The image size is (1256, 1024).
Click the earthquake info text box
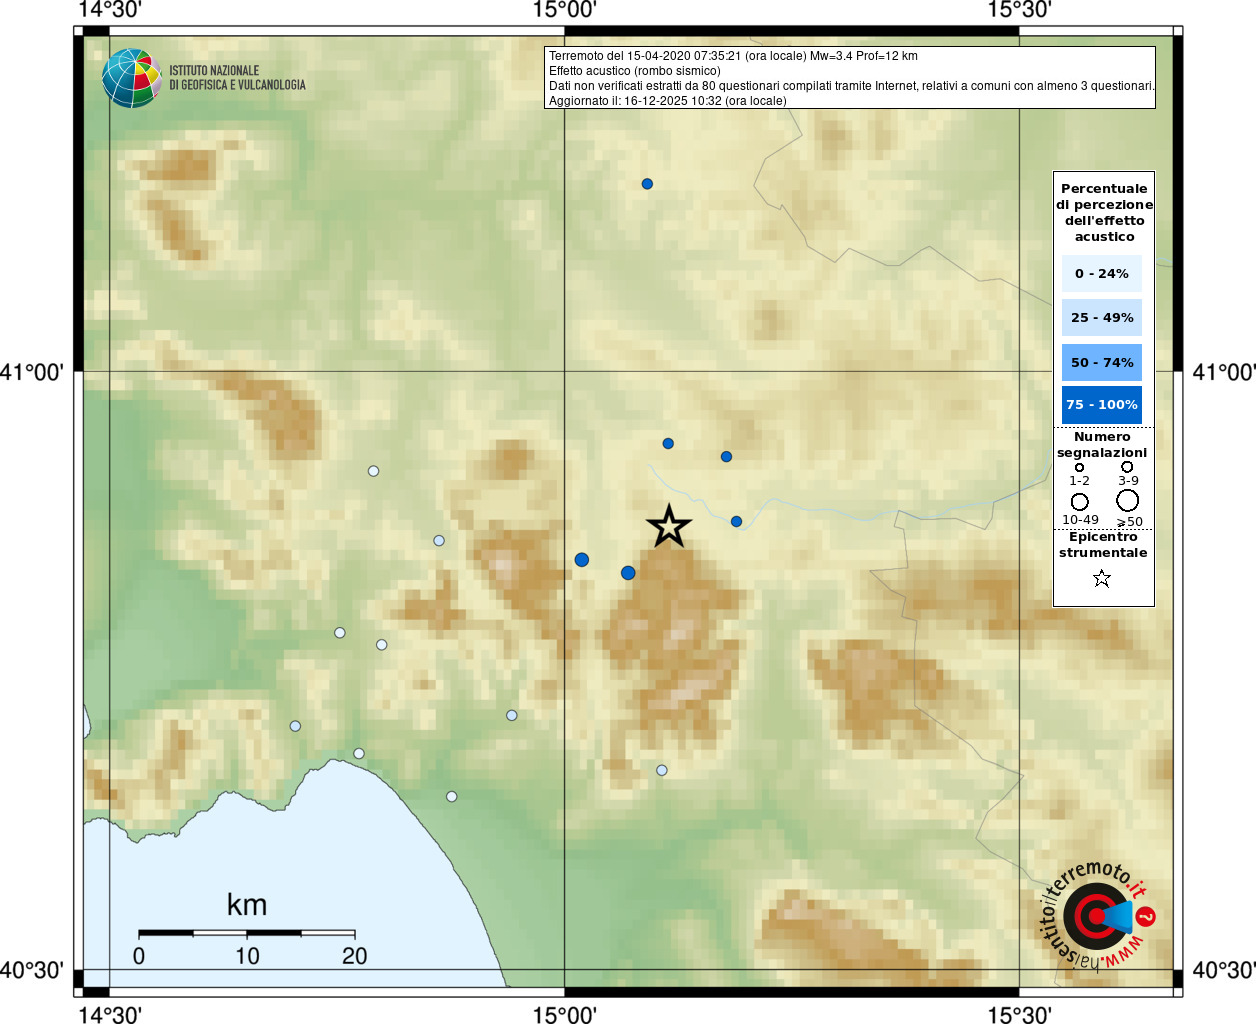pyautogui.click(x=849, y=78)
